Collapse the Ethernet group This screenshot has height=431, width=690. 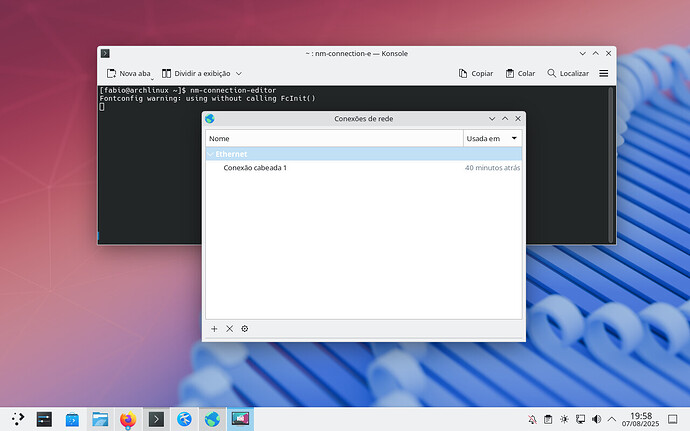210,154
